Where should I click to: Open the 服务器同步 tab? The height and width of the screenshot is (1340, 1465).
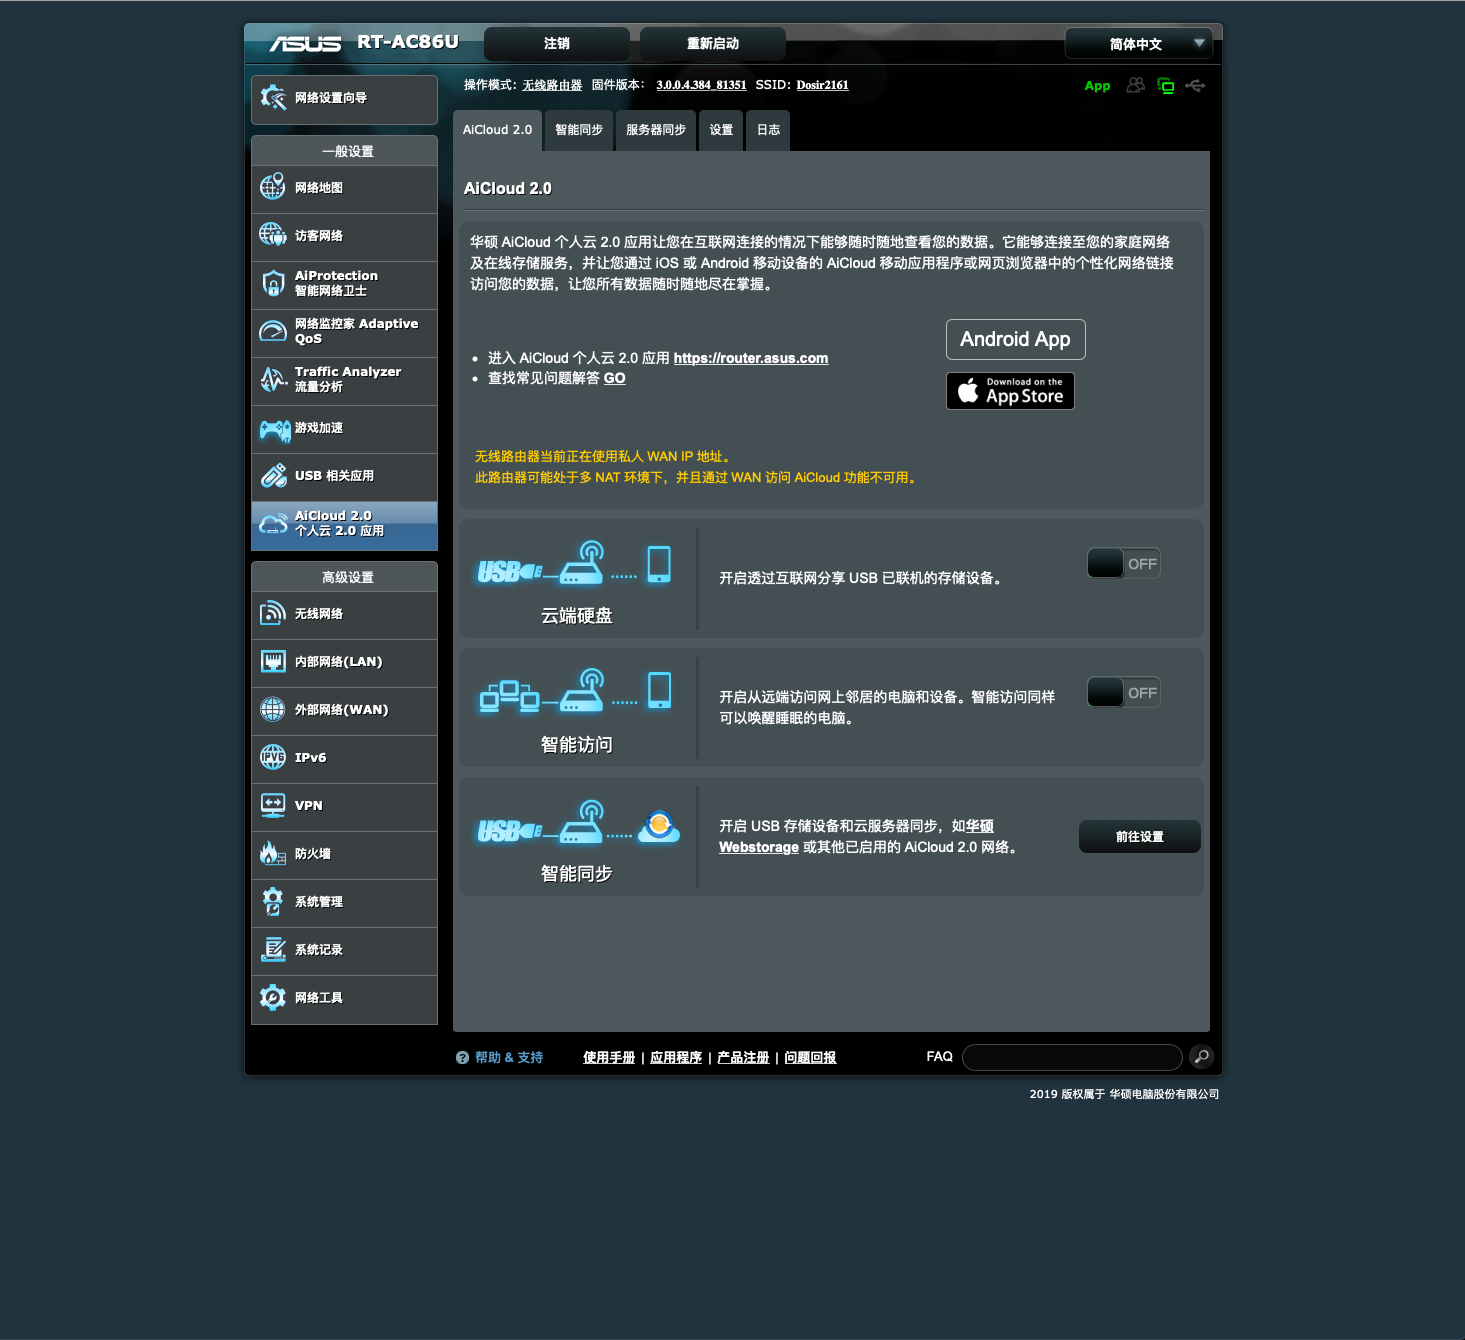pos(656,130)
